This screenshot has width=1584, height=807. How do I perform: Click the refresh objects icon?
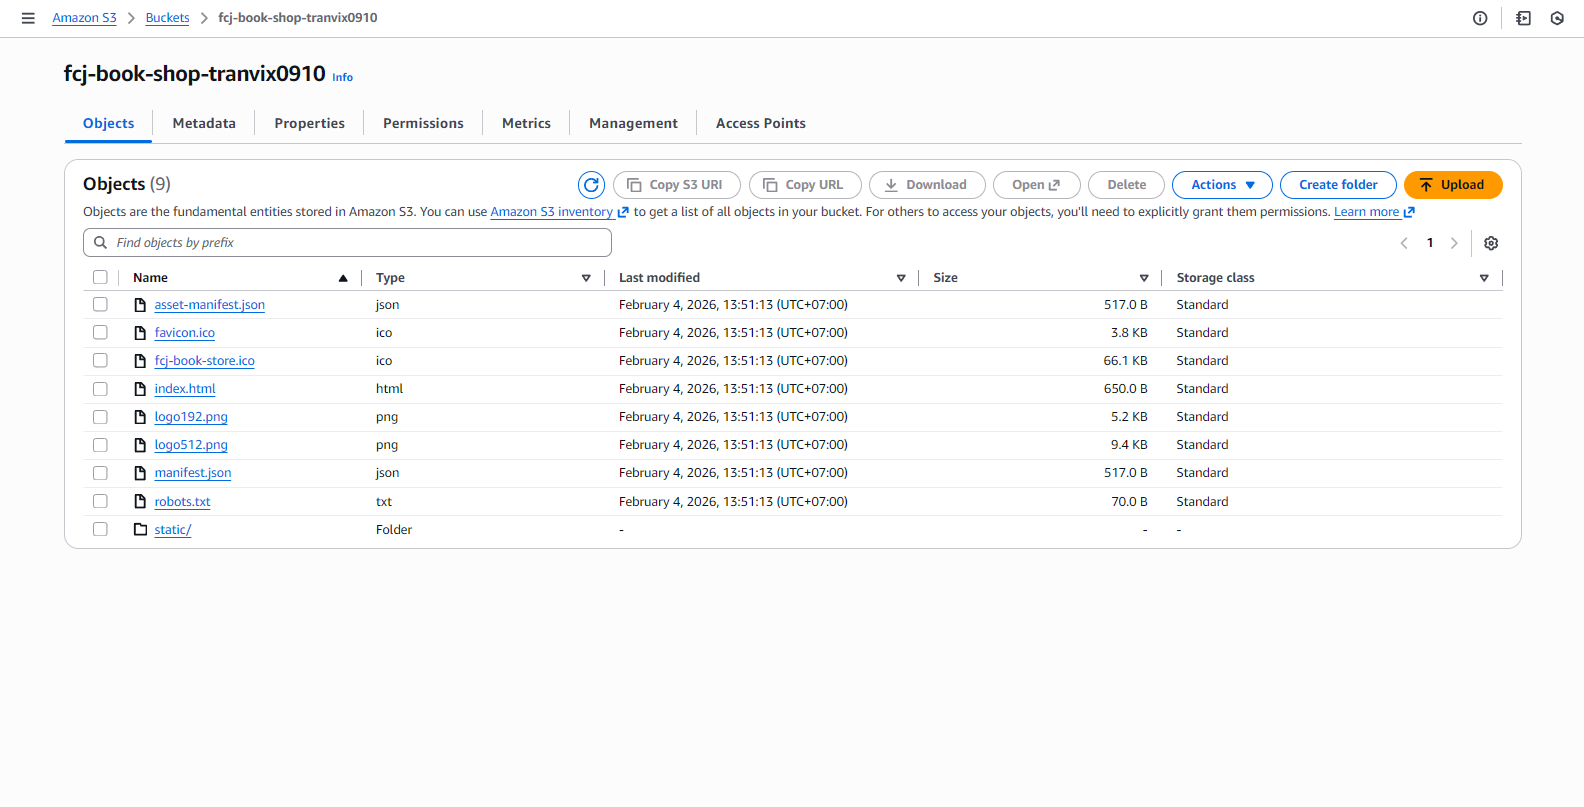(x=591, y=185)
